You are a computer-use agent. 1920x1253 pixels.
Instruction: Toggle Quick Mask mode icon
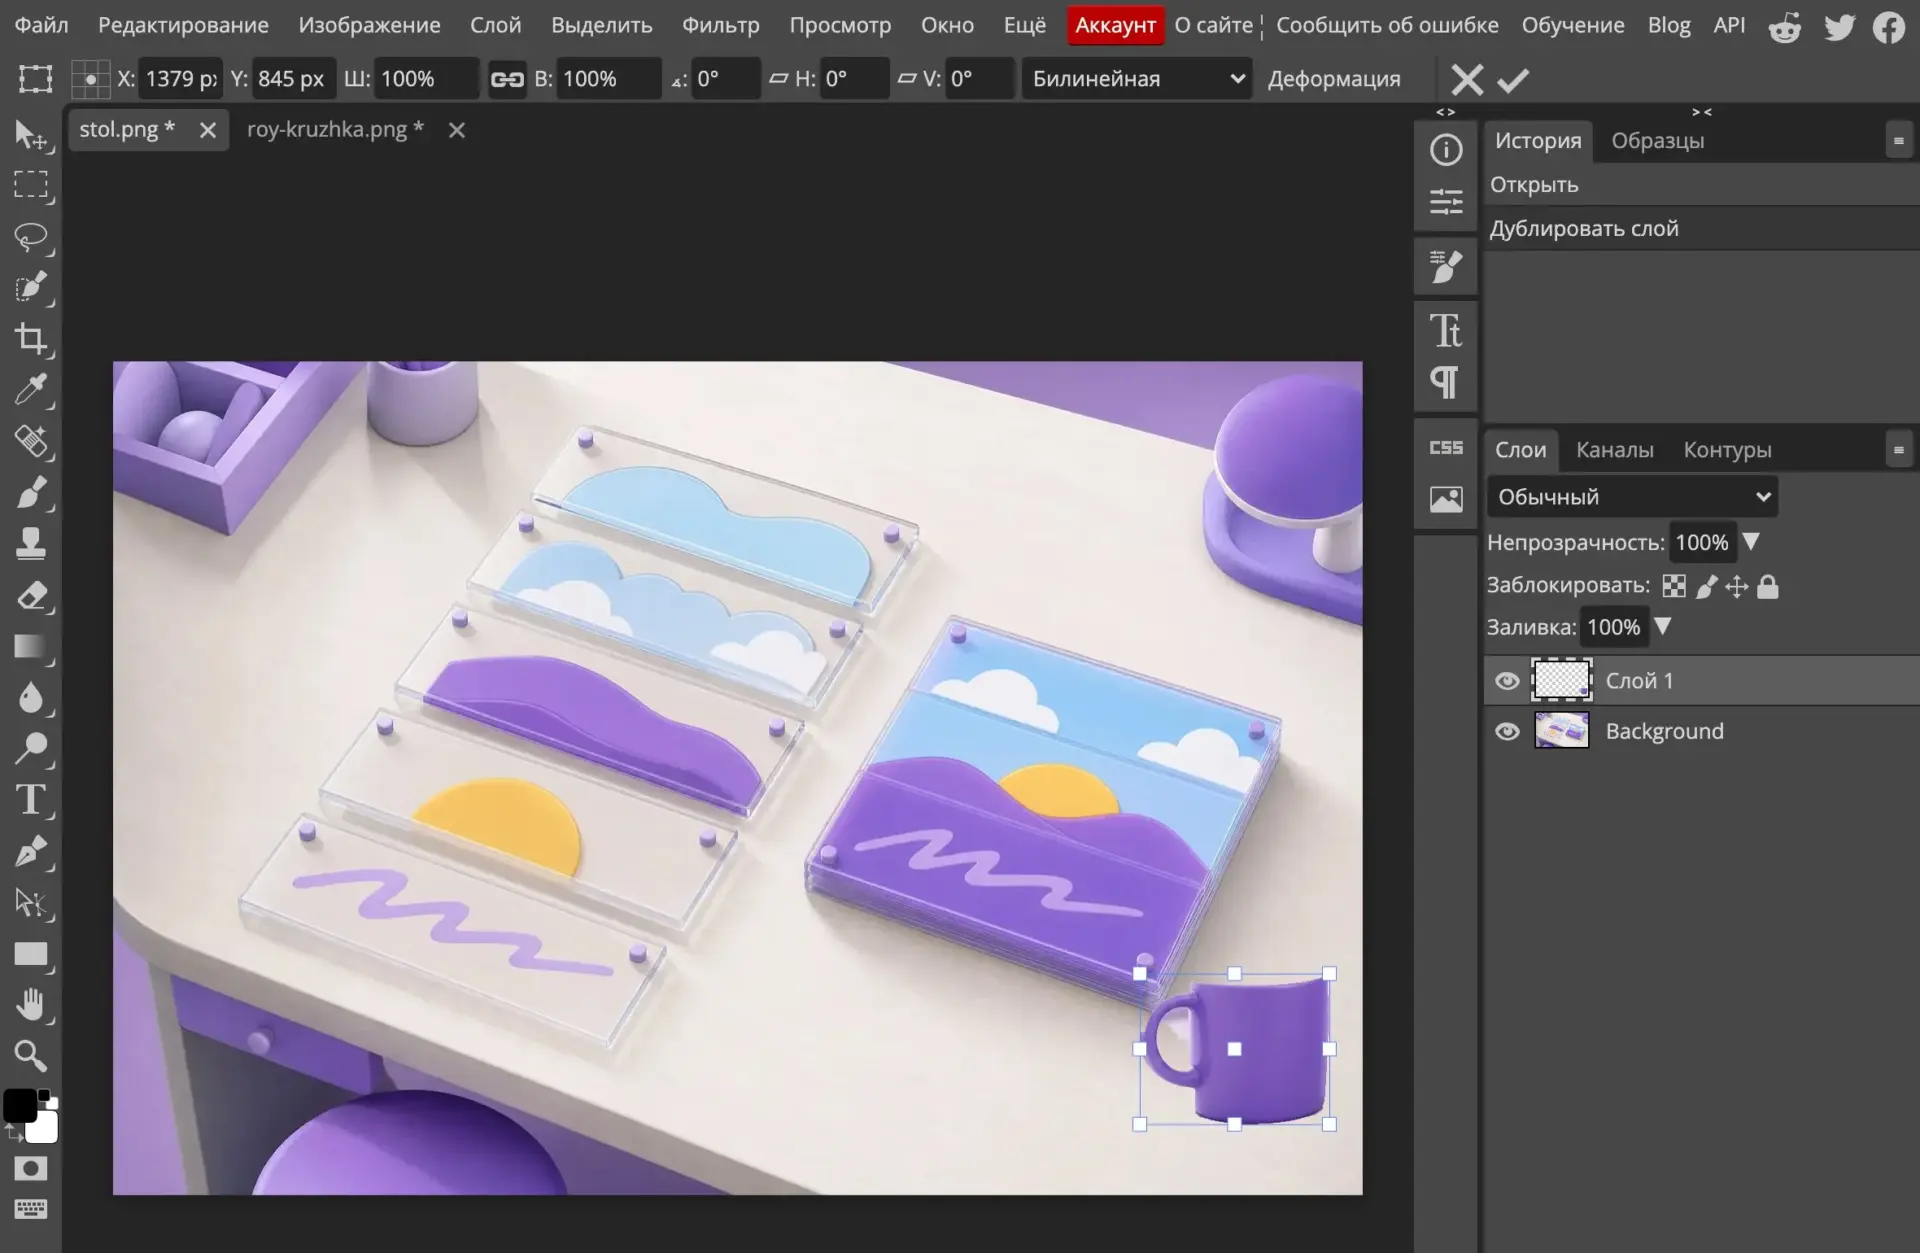pos(30,1168)
